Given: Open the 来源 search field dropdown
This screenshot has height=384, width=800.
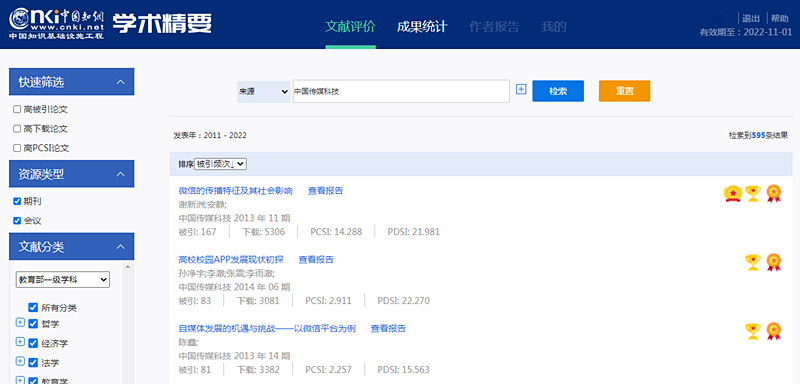Looking at the screenshot, I should pyautogui.click(x=264, y=92).
